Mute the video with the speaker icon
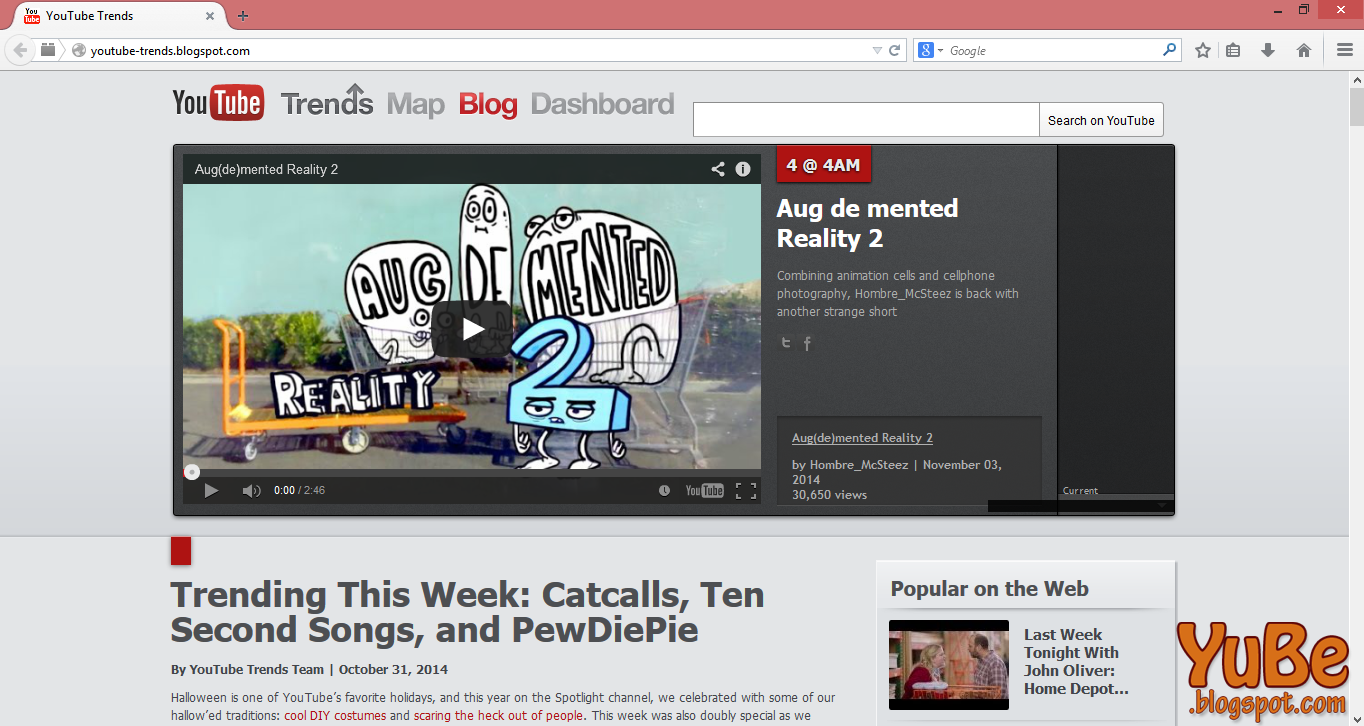 coord(251,490)
